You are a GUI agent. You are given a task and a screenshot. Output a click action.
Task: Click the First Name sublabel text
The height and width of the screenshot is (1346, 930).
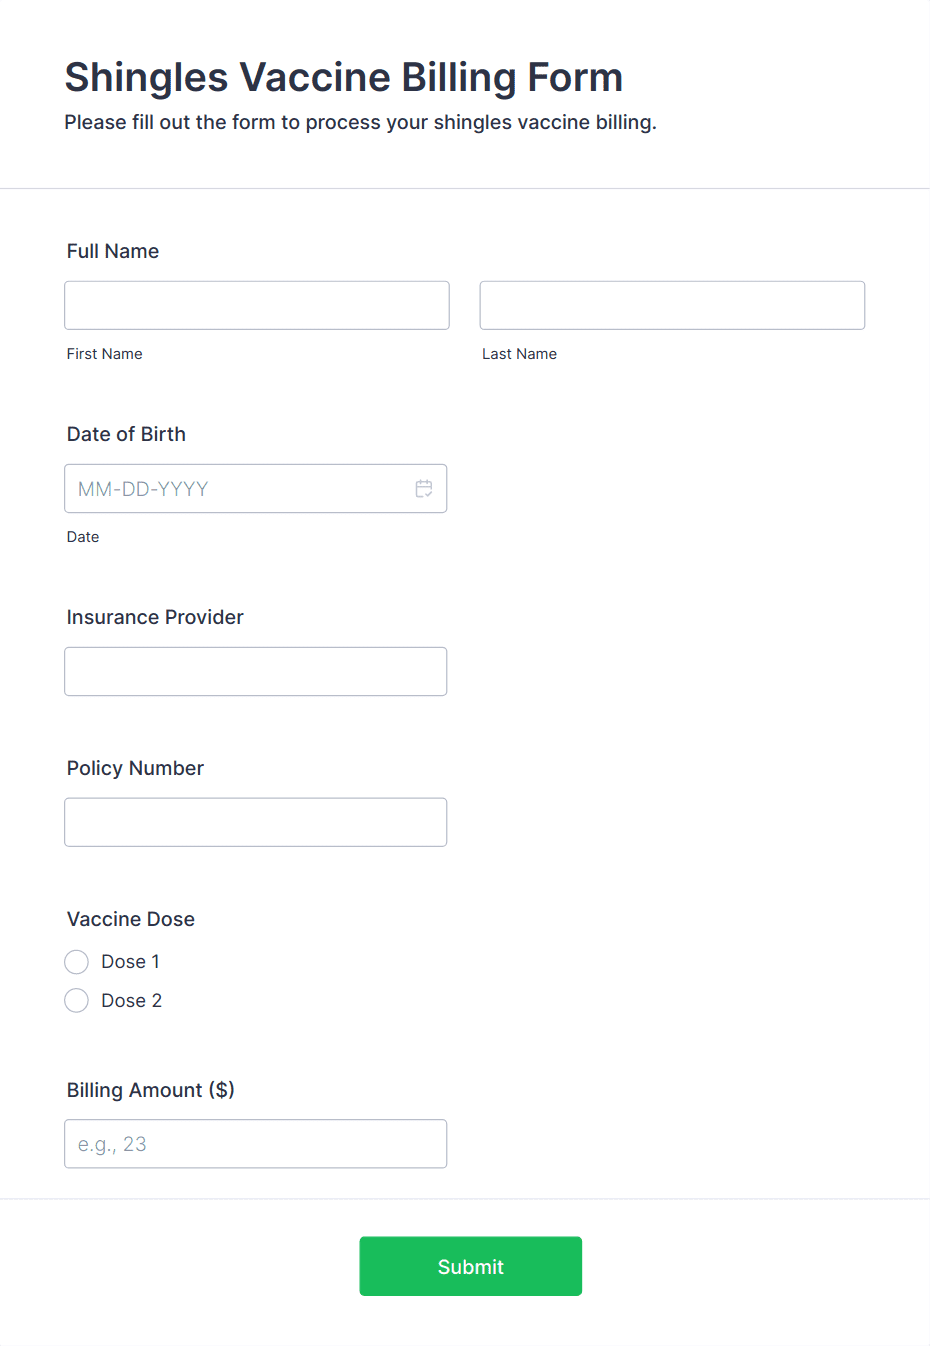tap(105, 354)
